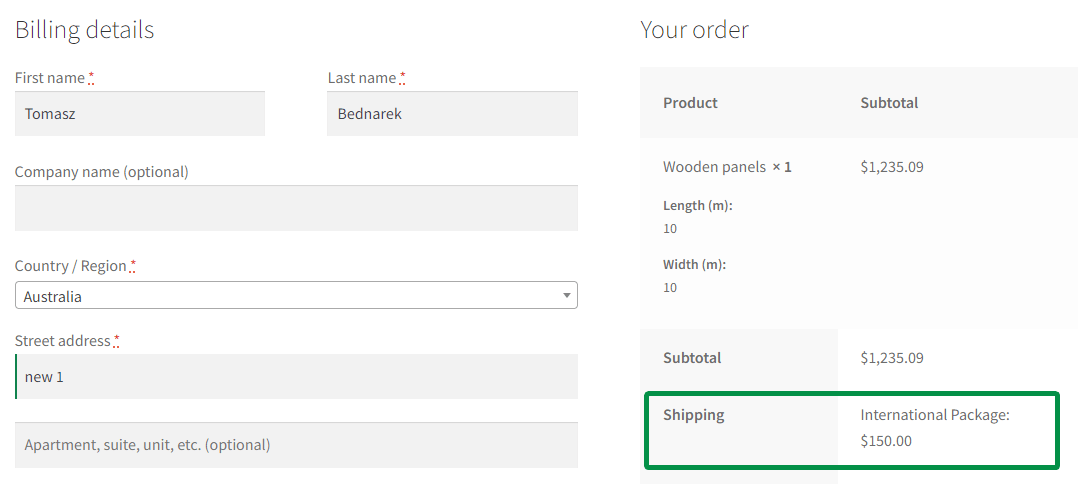Click the Billing details heading
Screen dimensions: 1086x484
click(x=85, y=30)
